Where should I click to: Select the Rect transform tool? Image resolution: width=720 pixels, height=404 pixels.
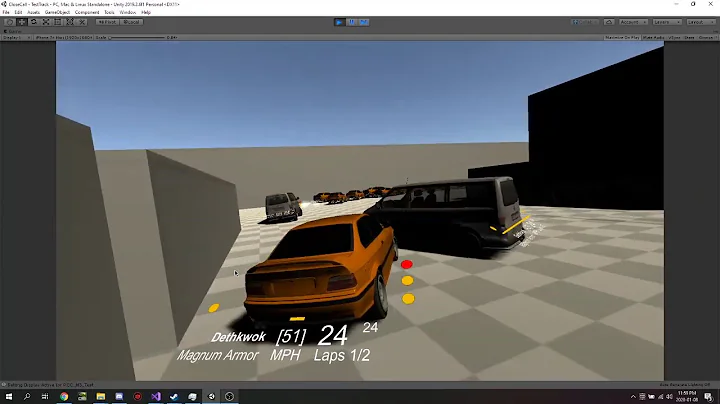pyautogui.click(x=58, y=22)
